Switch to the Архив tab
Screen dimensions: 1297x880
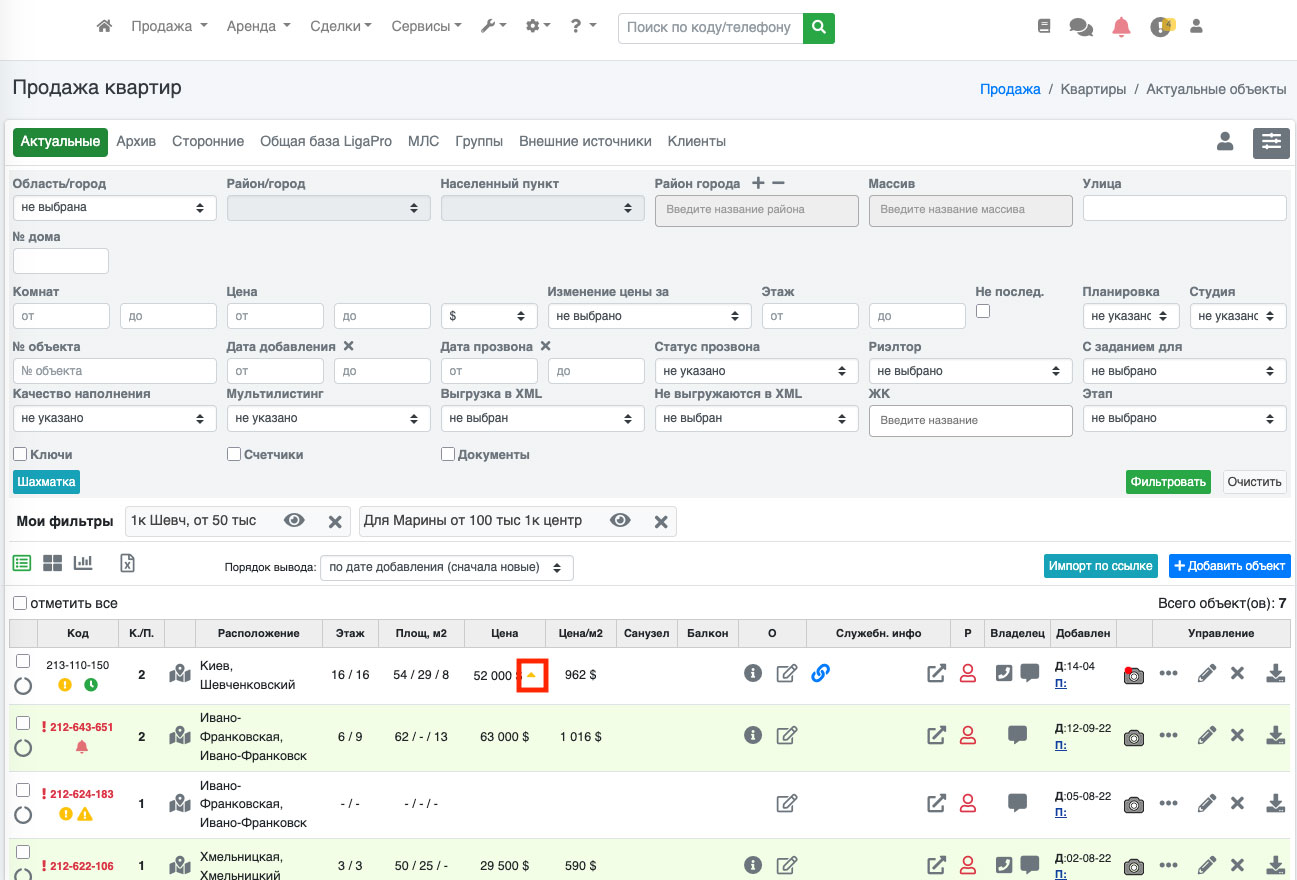point(136,142)
